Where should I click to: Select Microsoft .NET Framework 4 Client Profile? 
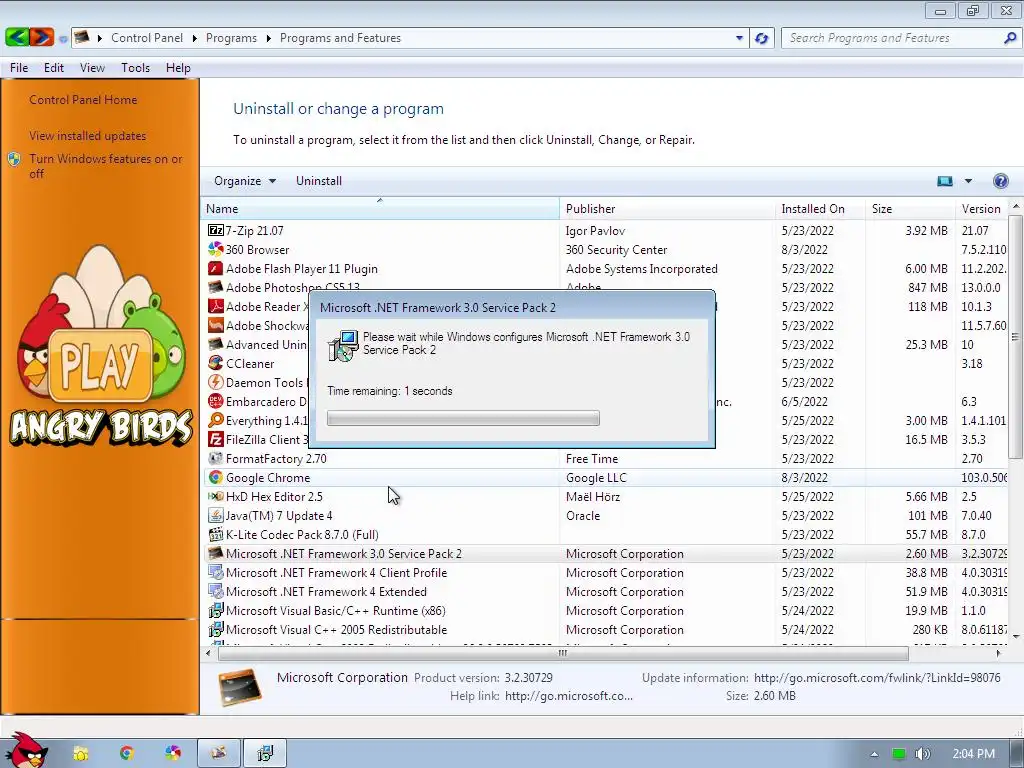605,572
